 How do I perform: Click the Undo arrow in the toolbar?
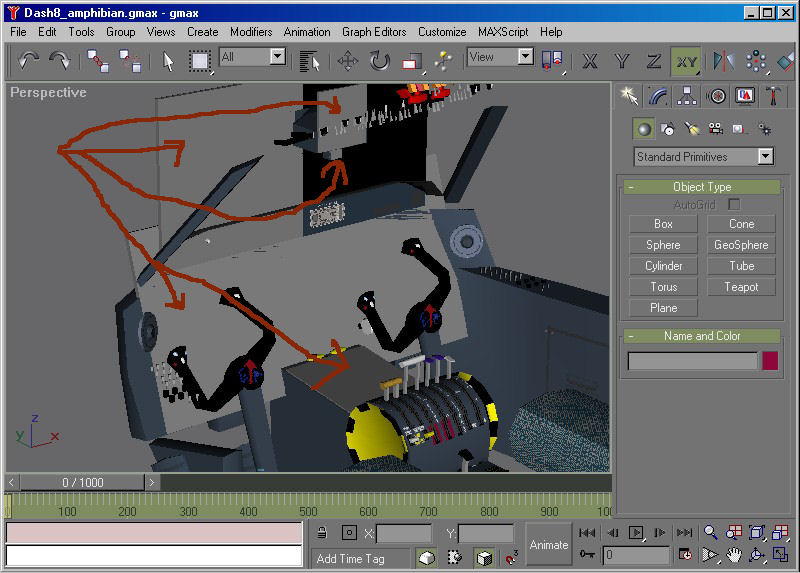pos(28,61)
